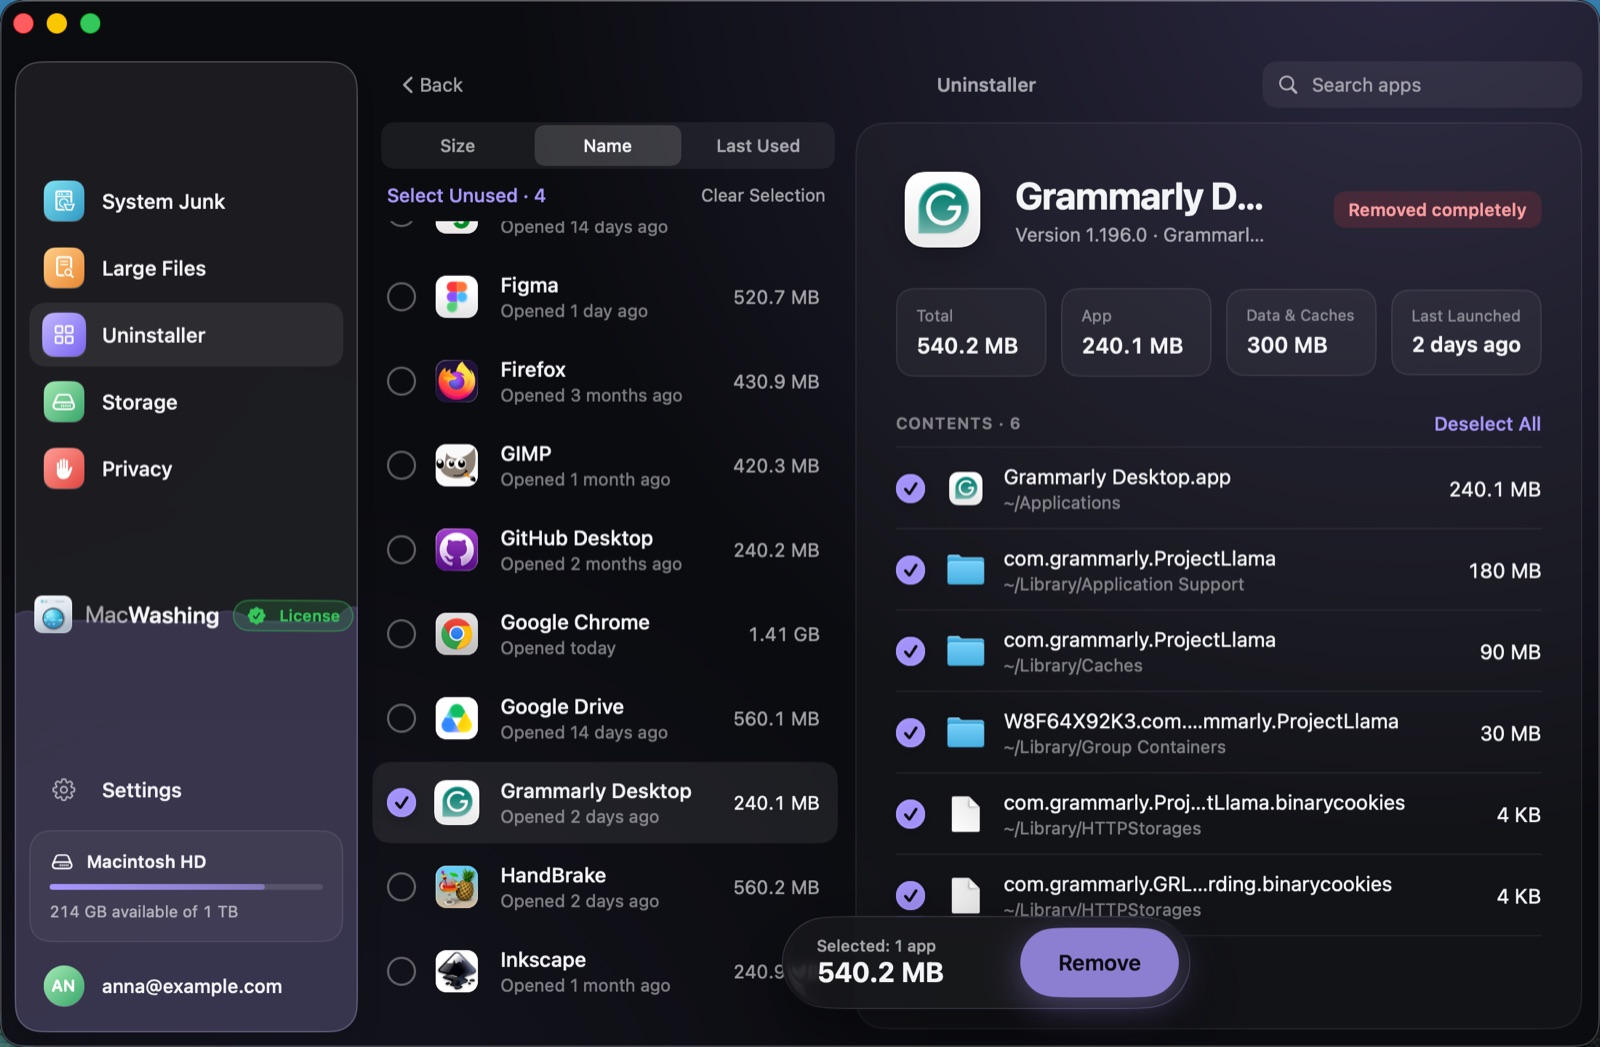Screen dimensions: 1600x1047
Task: Click the large Grammarly icon in detail header
Action: 943,209
